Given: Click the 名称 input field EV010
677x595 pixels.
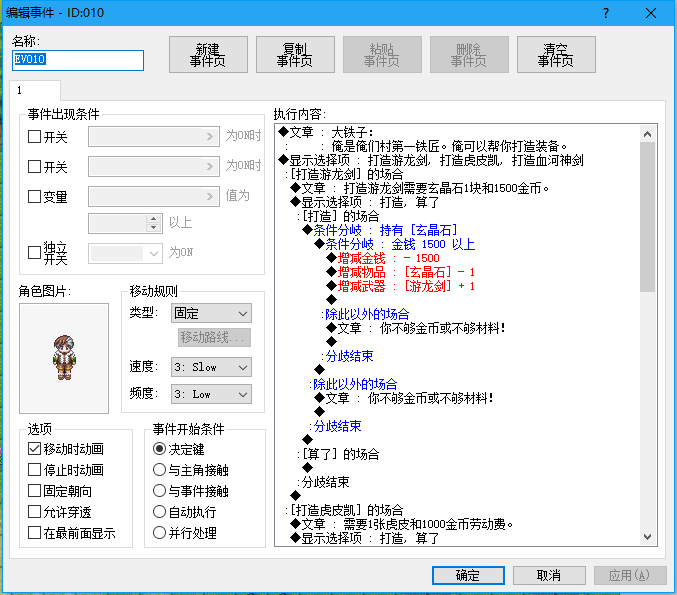Looking at the screenshot, I should tap(78, 60).
